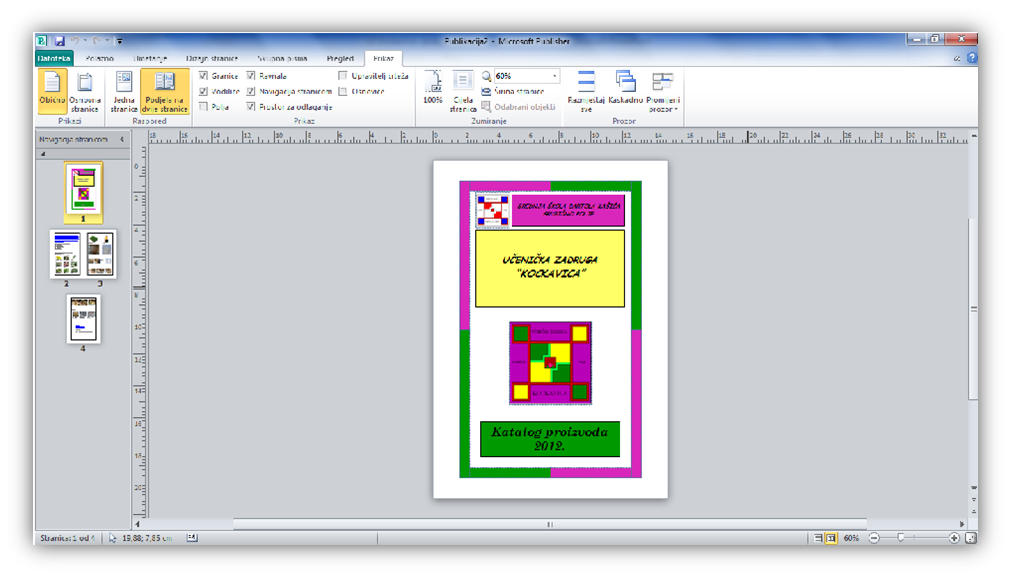Click the Undo arrow icon
The height and width of the screenshot is (577, 1011).
point(75,41)
